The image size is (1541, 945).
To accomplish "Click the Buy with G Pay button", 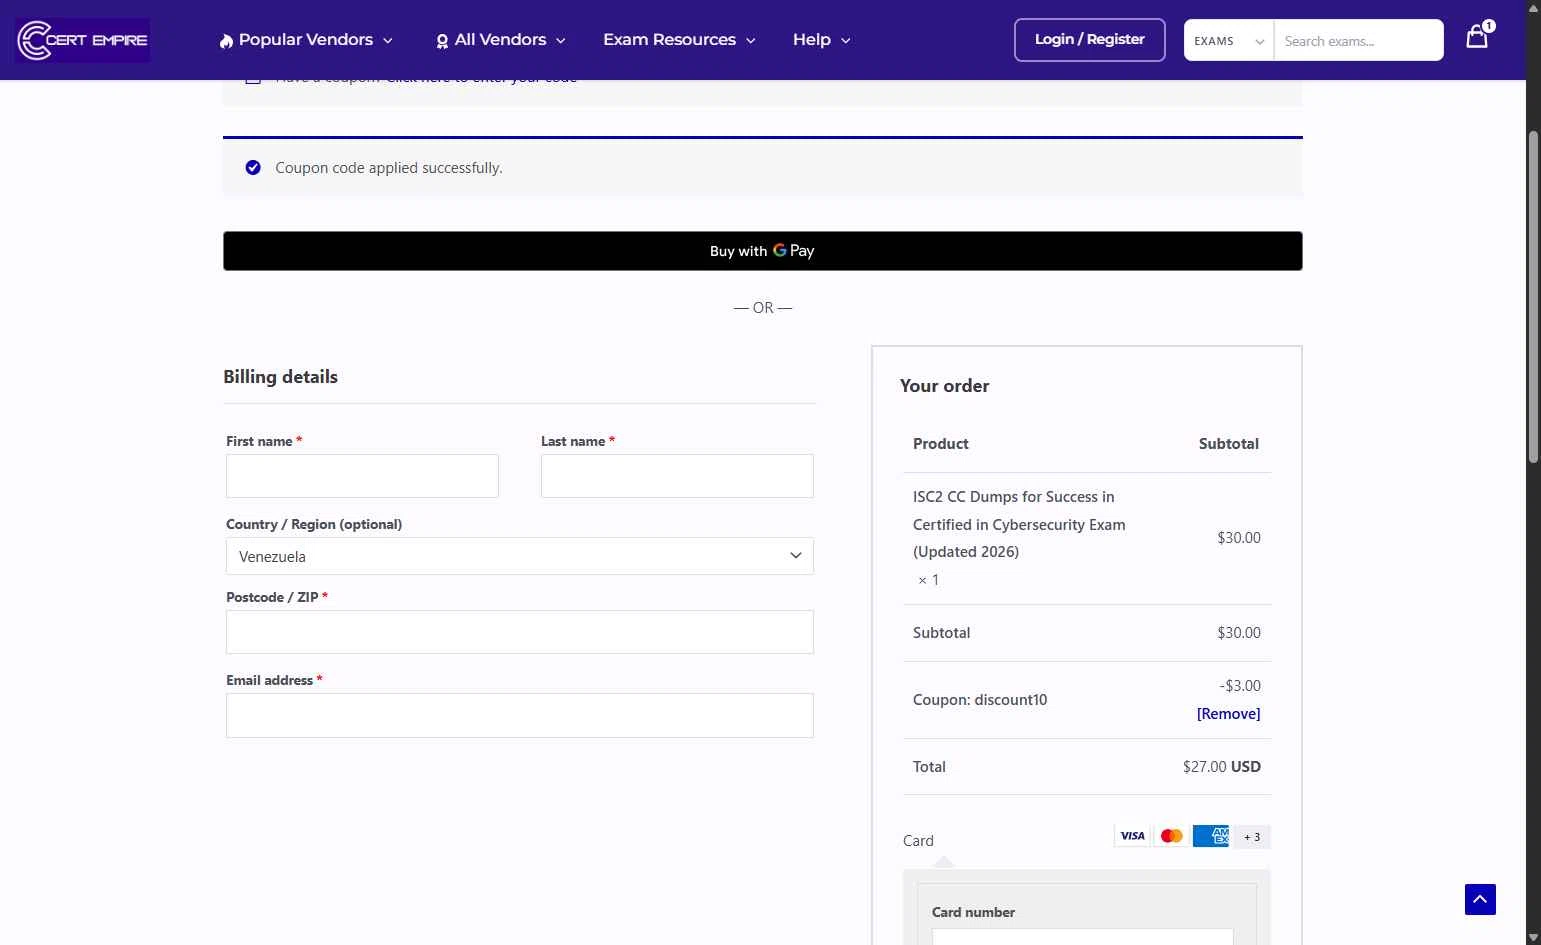I will point(763,251).
